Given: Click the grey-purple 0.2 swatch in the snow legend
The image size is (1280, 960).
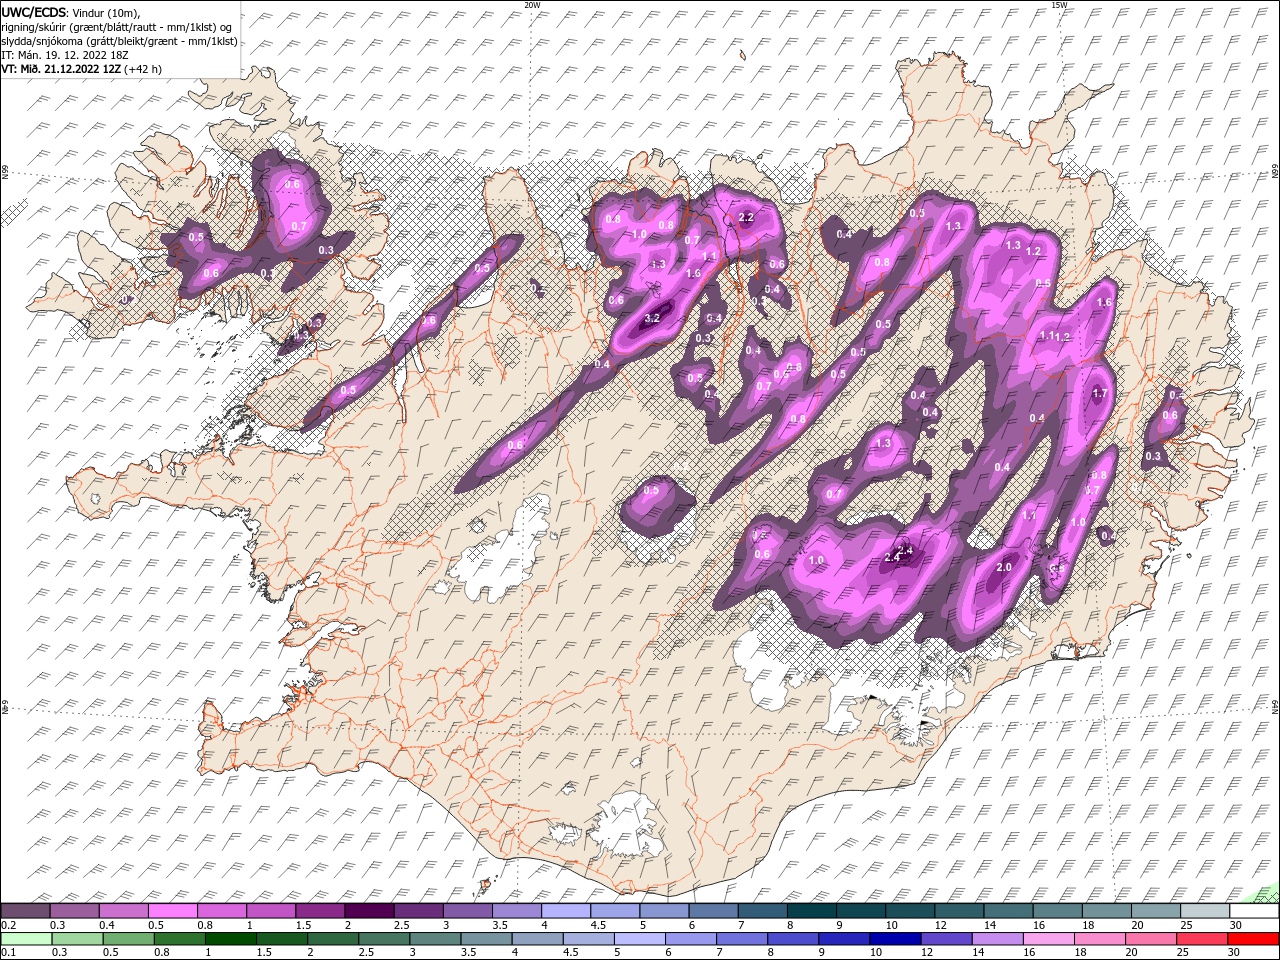Looking at the screenshot, I should pos(25,911).
